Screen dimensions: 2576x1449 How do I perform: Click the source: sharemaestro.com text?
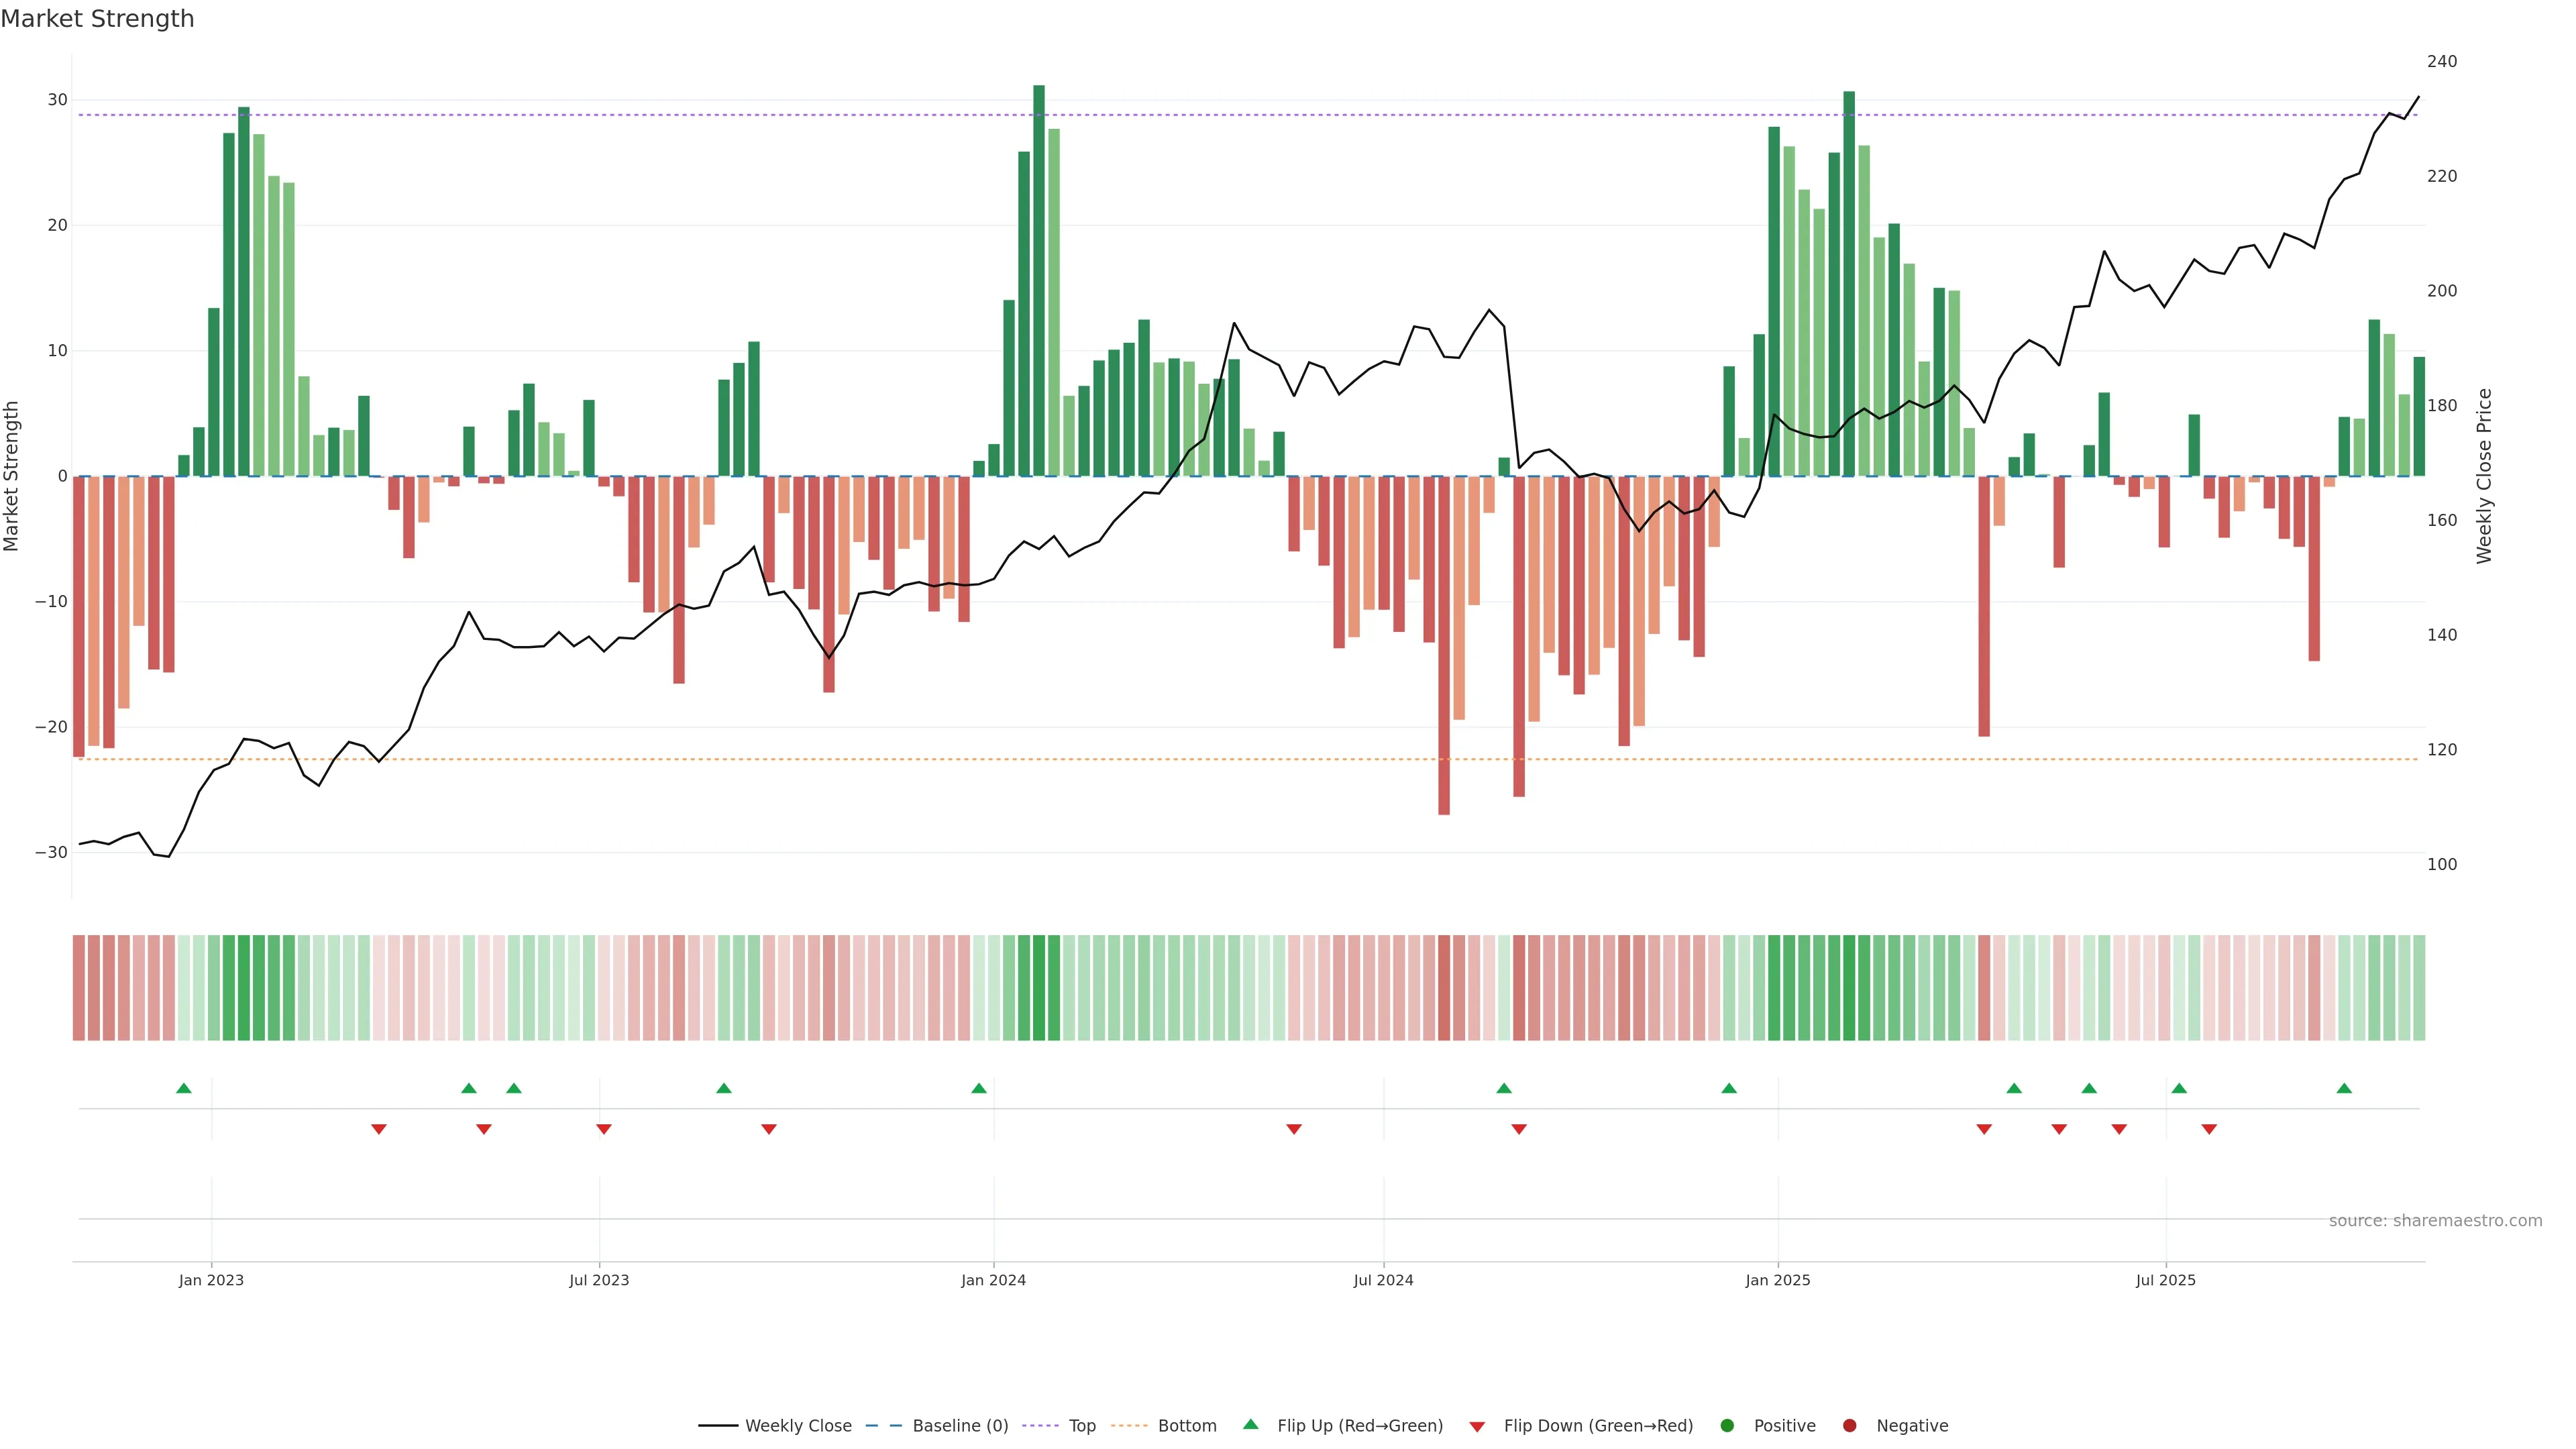point(2435,1221)
